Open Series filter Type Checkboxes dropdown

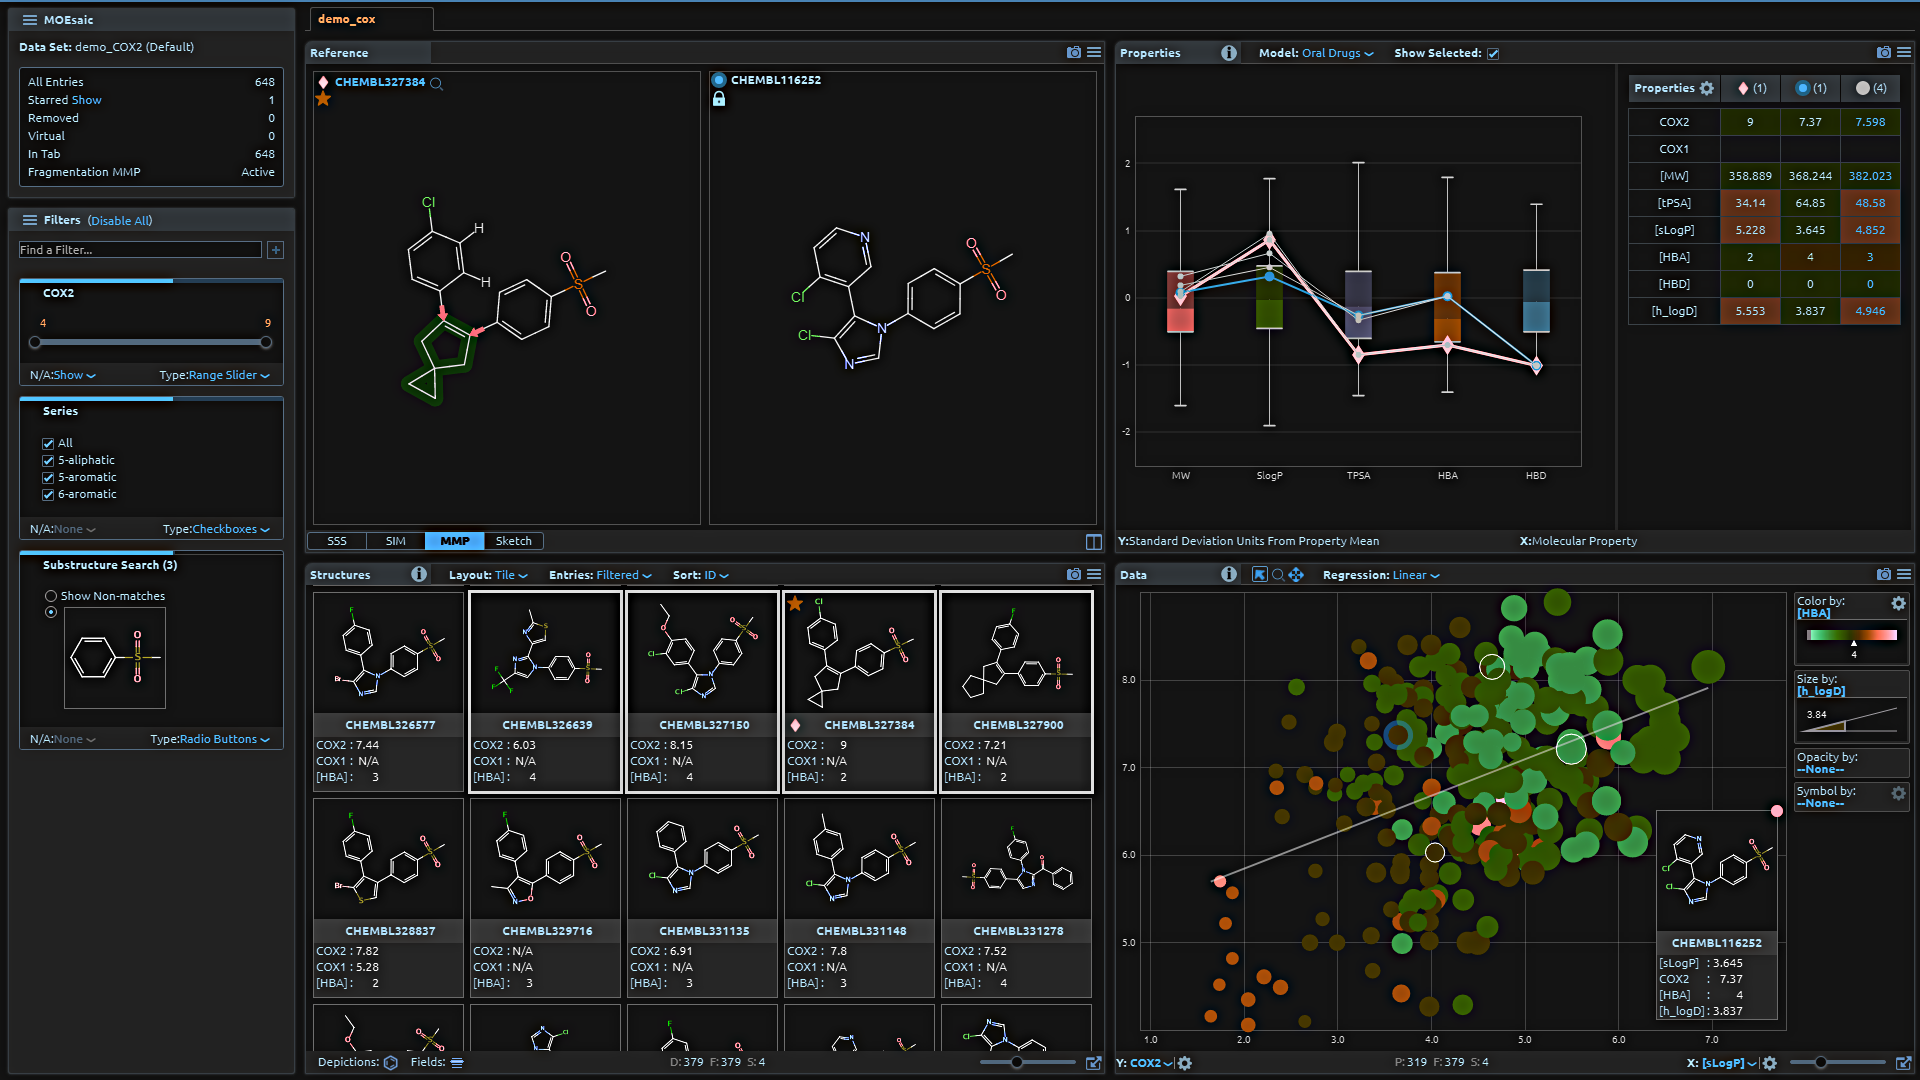(231, 530)
